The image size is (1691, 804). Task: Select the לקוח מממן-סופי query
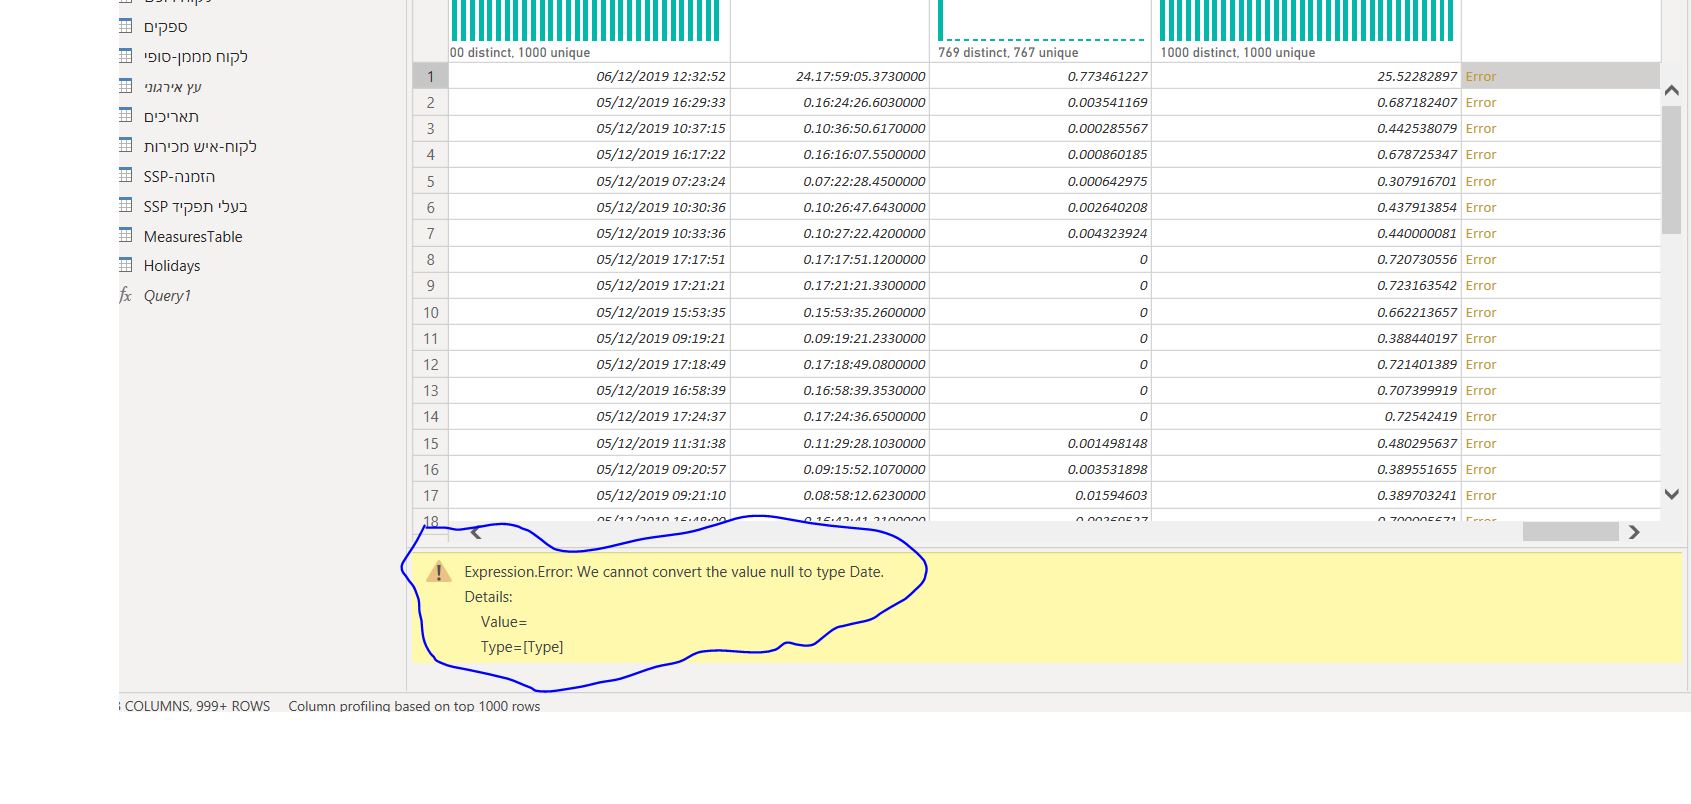tap(195, 57)
